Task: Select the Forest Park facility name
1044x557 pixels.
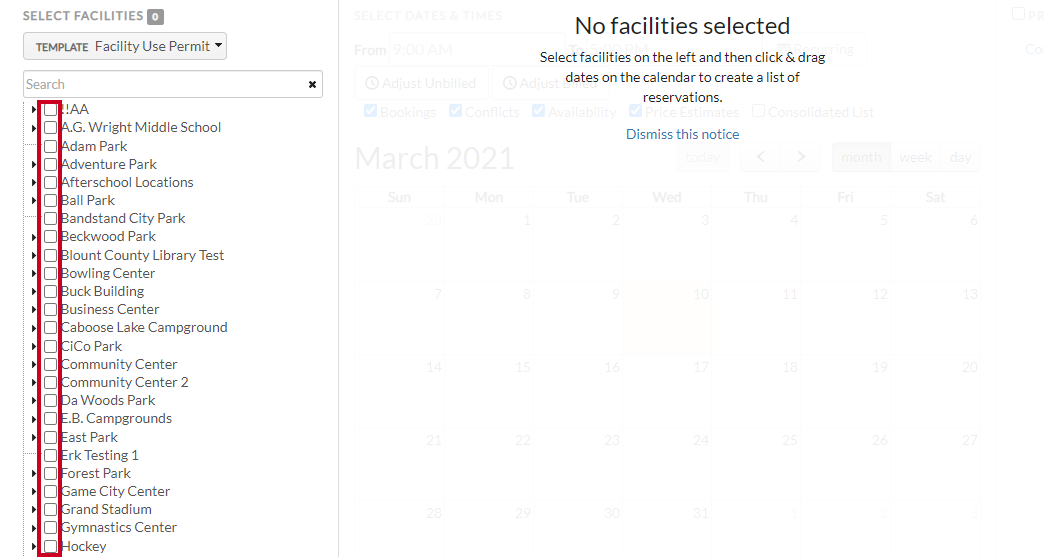Action: (96, 473)
